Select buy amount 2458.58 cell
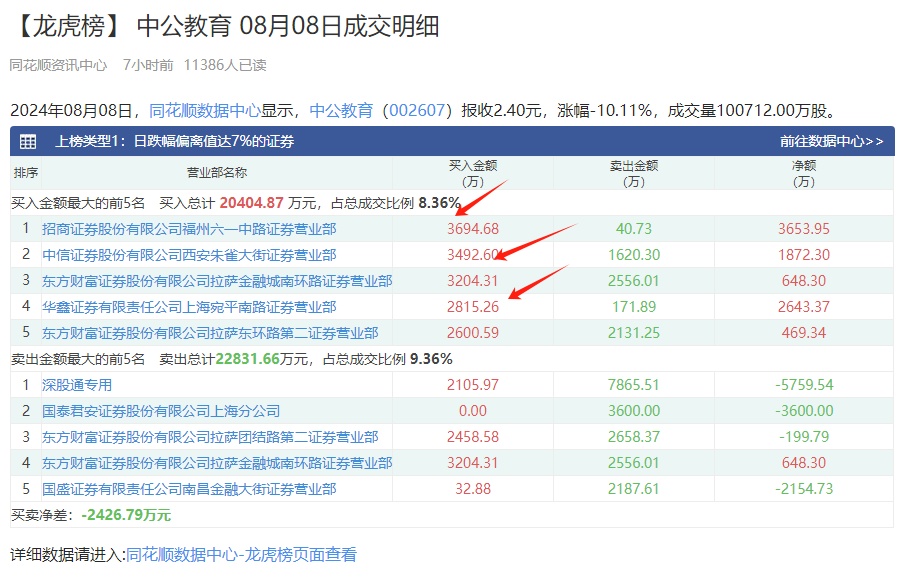 tap(473, 437)
